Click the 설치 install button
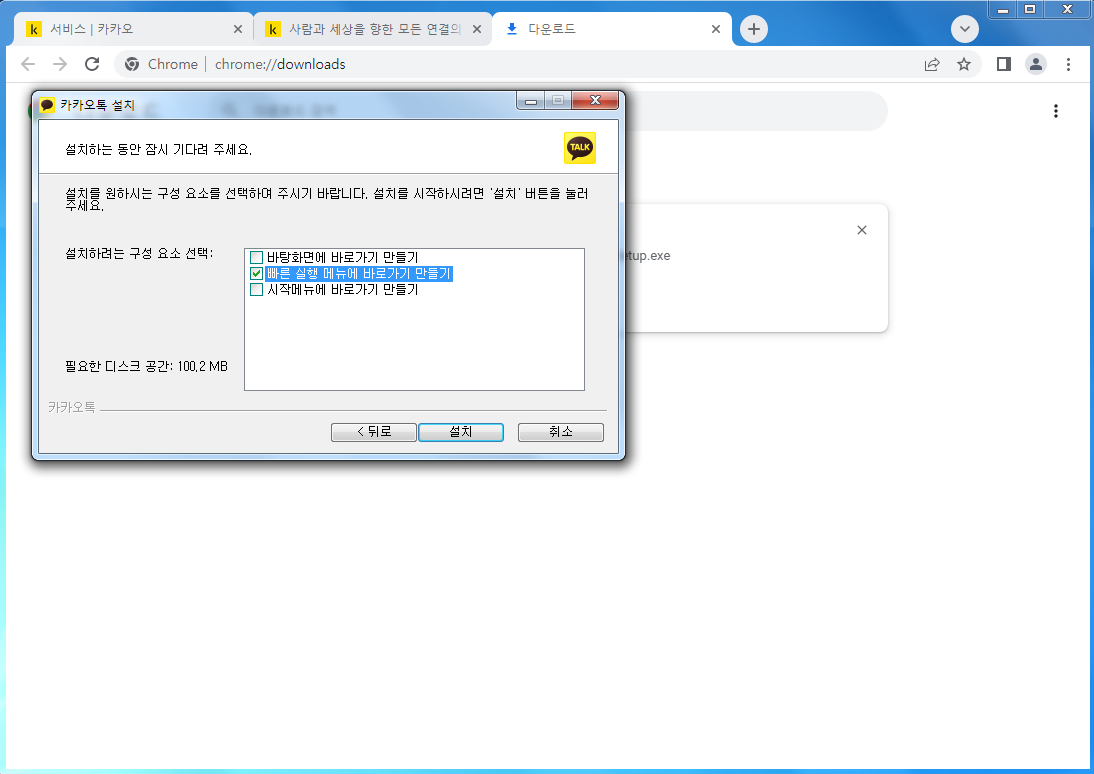1094x774 pixels. tap(460, 432)
